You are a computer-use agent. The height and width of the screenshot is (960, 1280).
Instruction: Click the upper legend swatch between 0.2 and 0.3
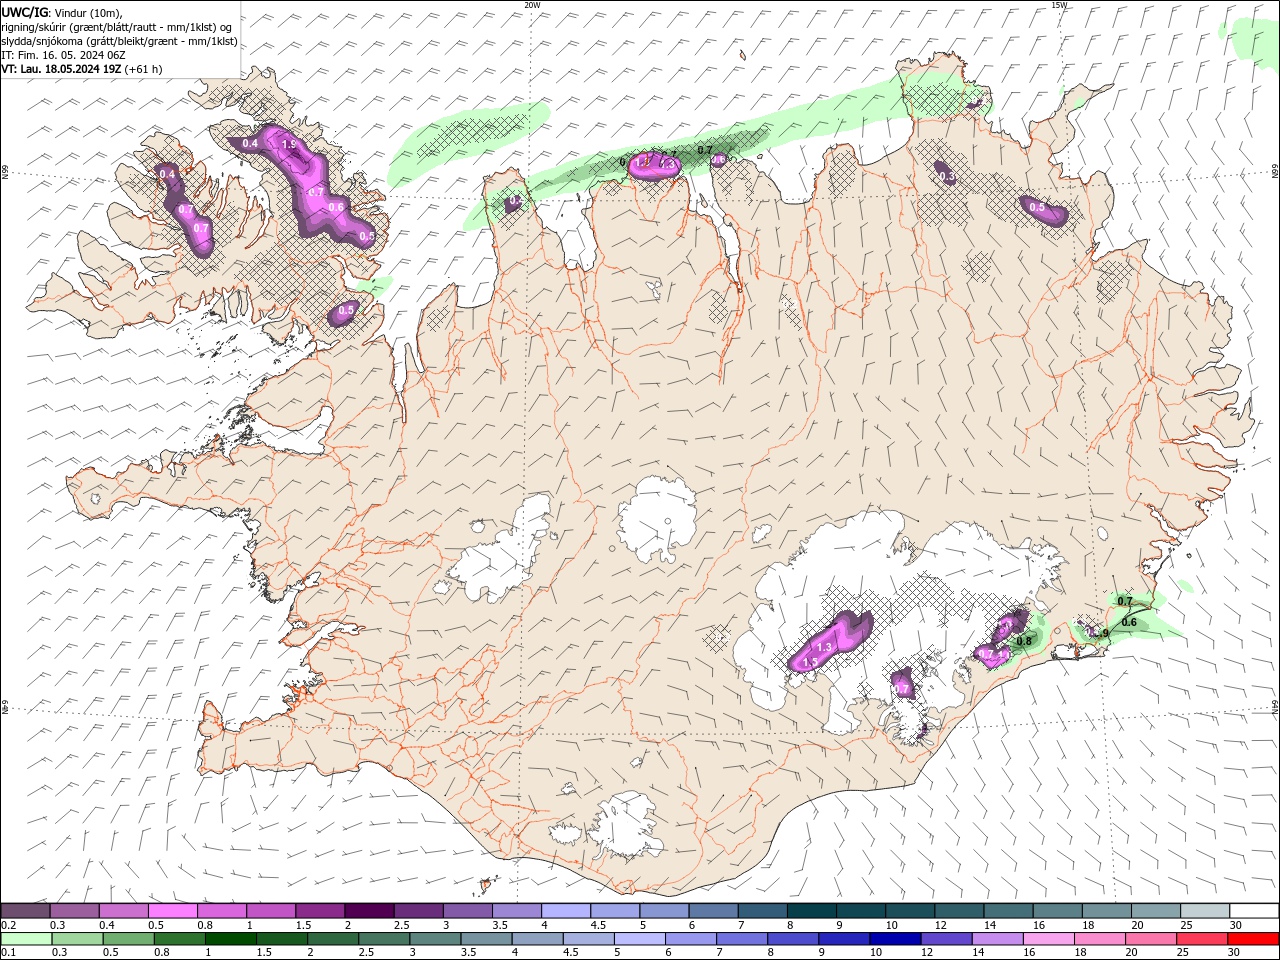(26, 911)
